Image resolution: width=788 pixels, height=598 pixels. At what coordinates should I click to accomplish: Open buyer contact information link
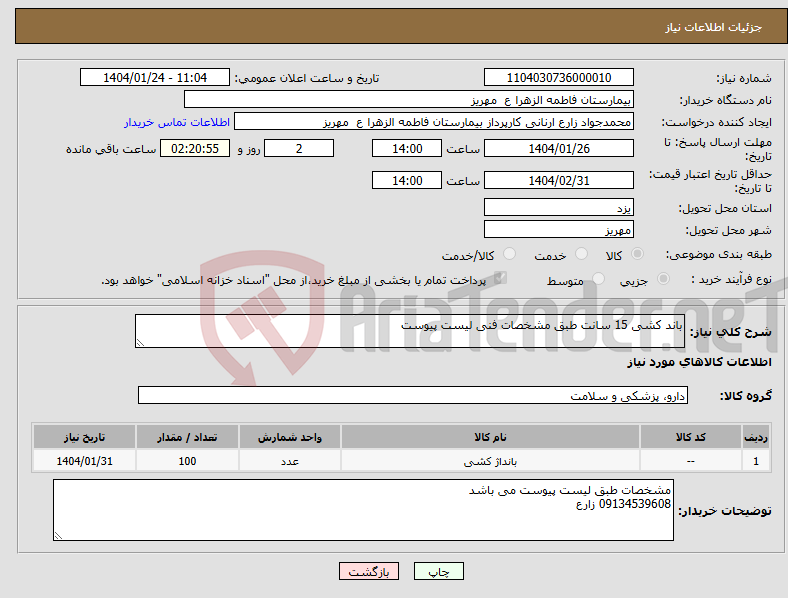177,122
